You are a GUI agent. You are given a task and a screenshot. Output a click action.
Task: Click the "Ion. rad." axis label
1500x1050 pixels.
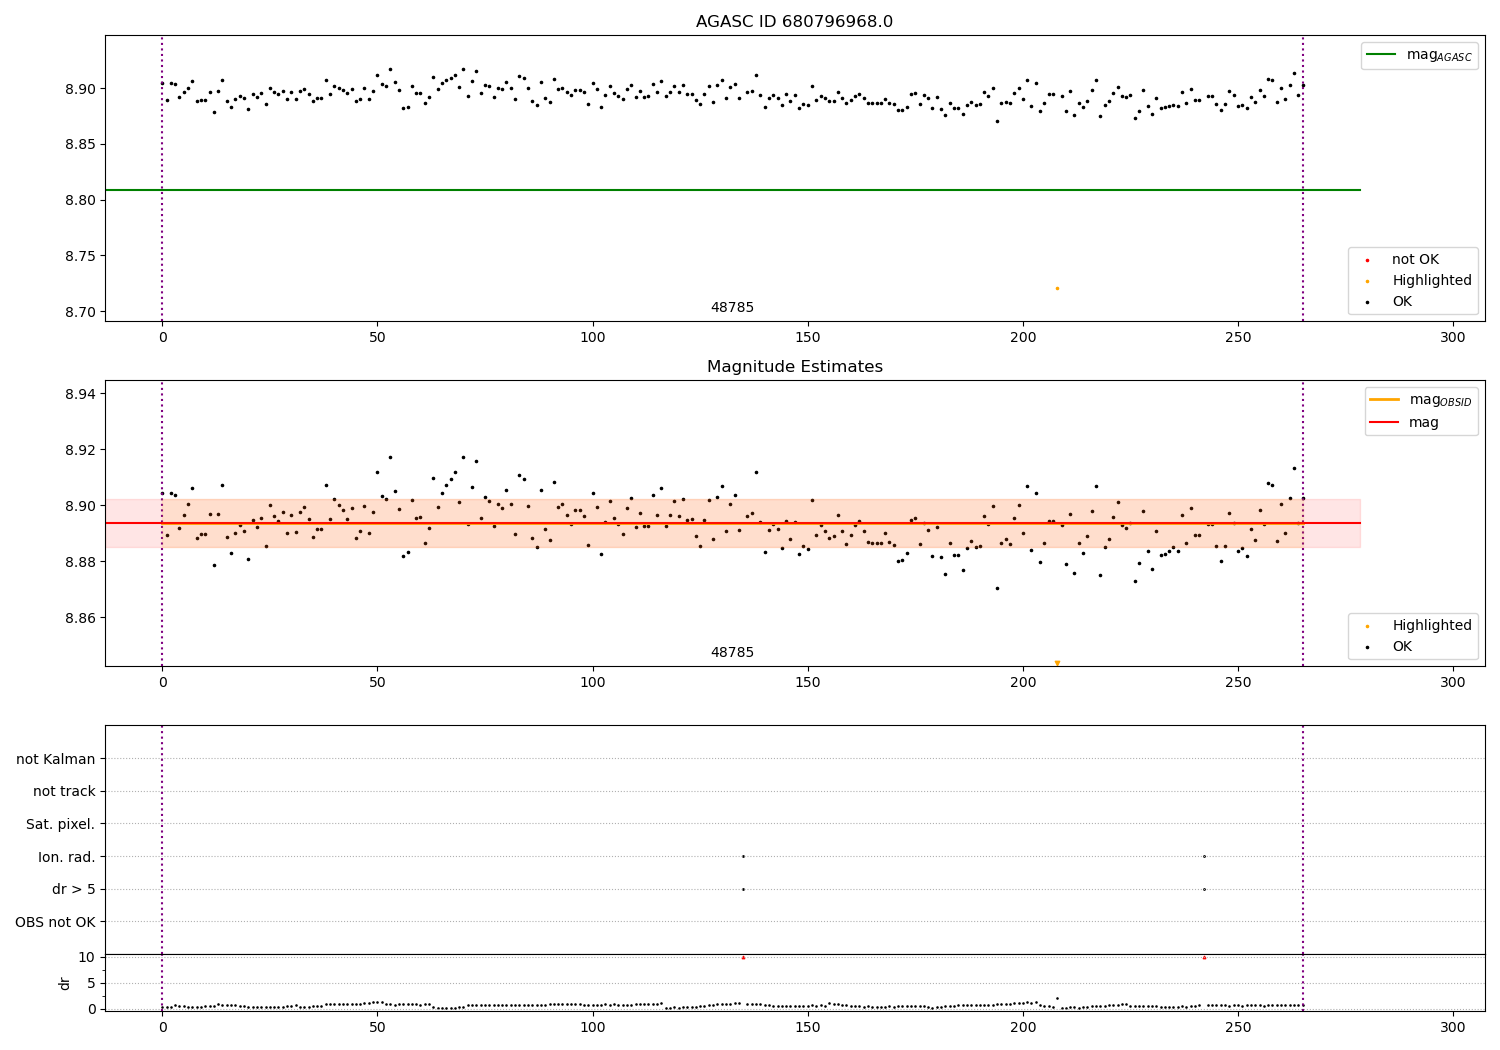coord(67,857)
